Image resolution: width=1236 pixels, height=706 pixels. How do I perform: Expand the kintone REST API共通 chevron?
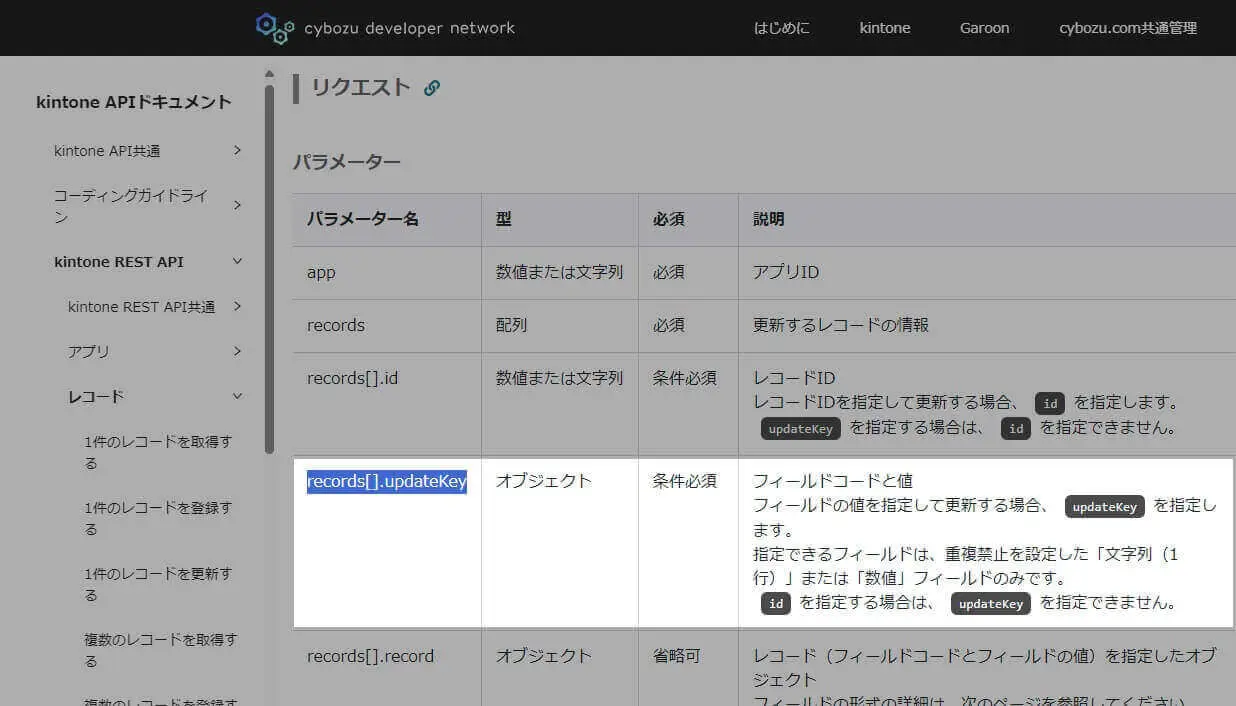tap(237, 306)
